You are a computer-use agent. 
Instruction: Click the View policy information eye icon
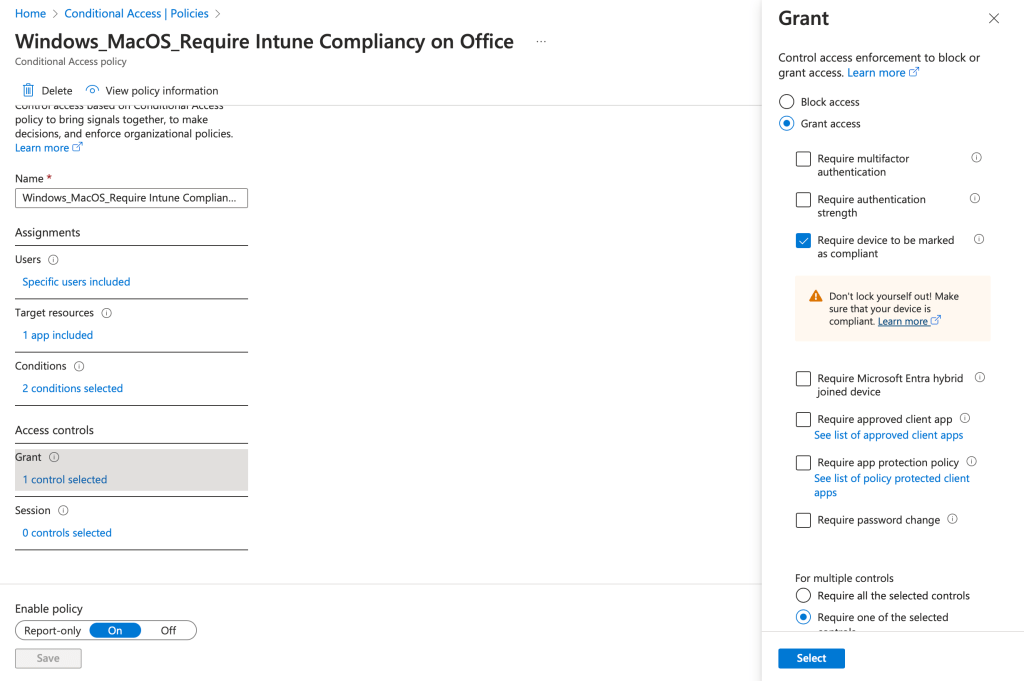(x=93, y=90)
